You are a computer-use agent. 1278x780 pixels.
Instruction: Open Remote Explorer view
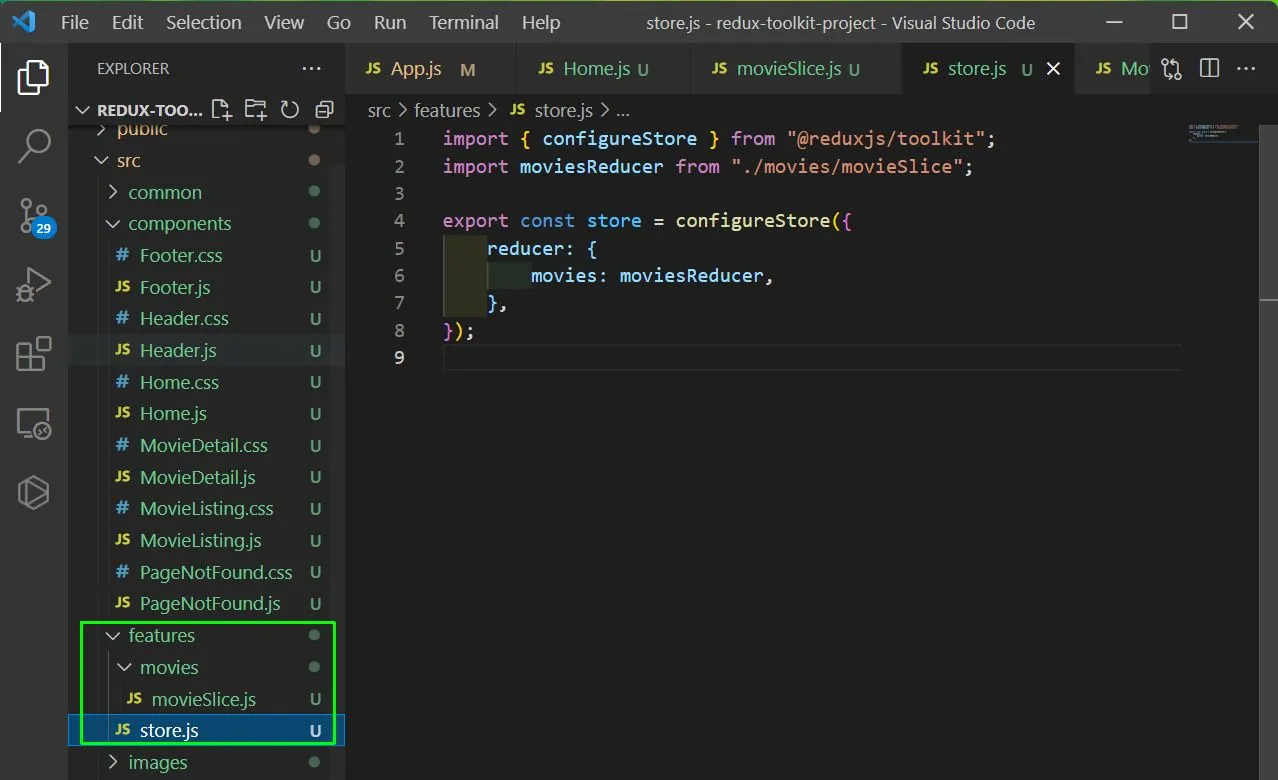click(34, 424)
